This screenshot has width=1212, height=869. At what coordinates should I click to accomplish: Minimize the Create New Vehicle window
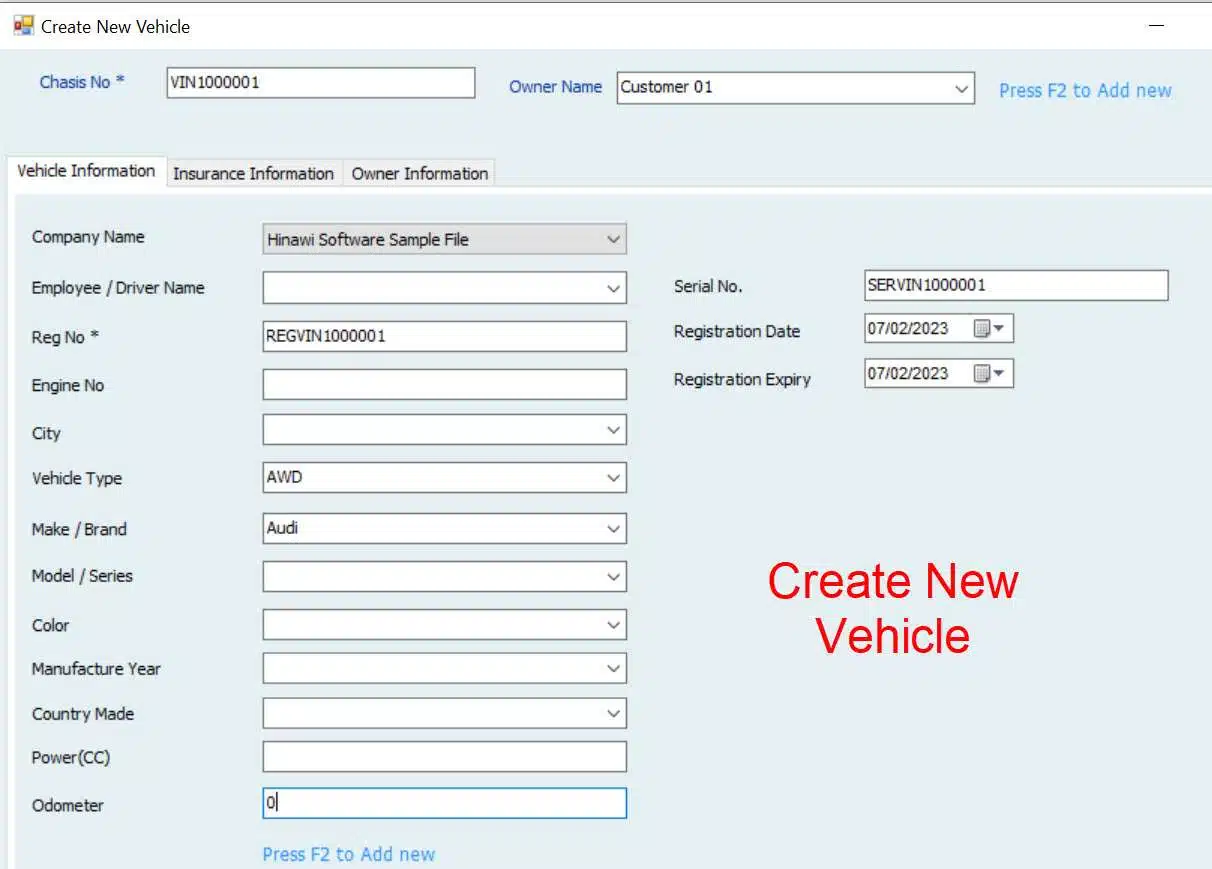pyautogui.click(x=1157, y=26)
